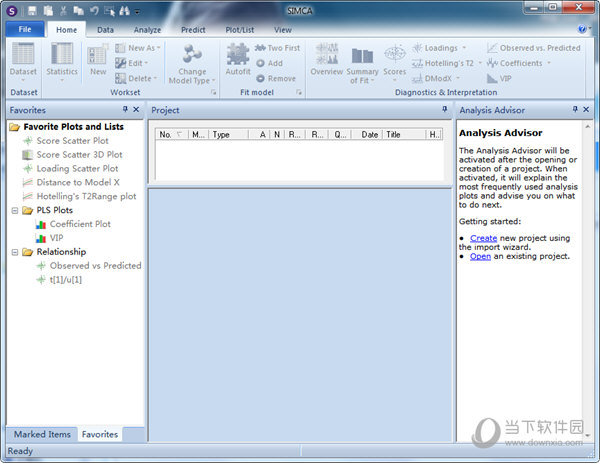Open the Fit model group dialog launcher
The height and width of the screenshot is (463, 600).
pos(299,92)
